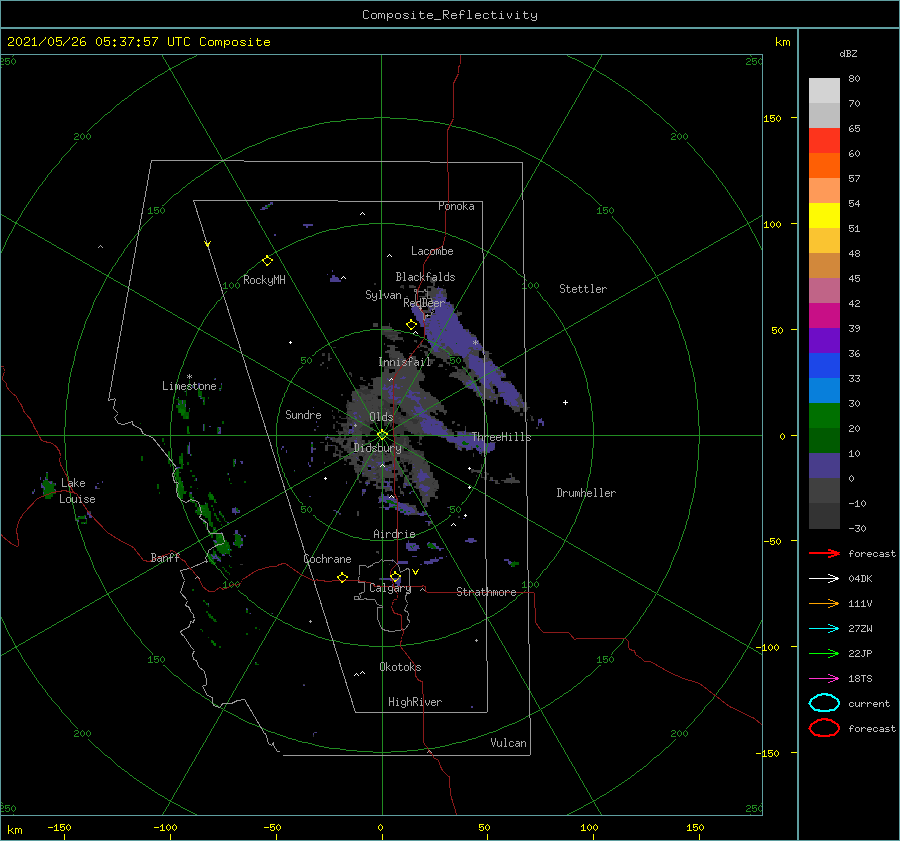The height and width of the screenshot is (841, 900).
Task: Click the HighRiver city label
Action: click(415, 702)
